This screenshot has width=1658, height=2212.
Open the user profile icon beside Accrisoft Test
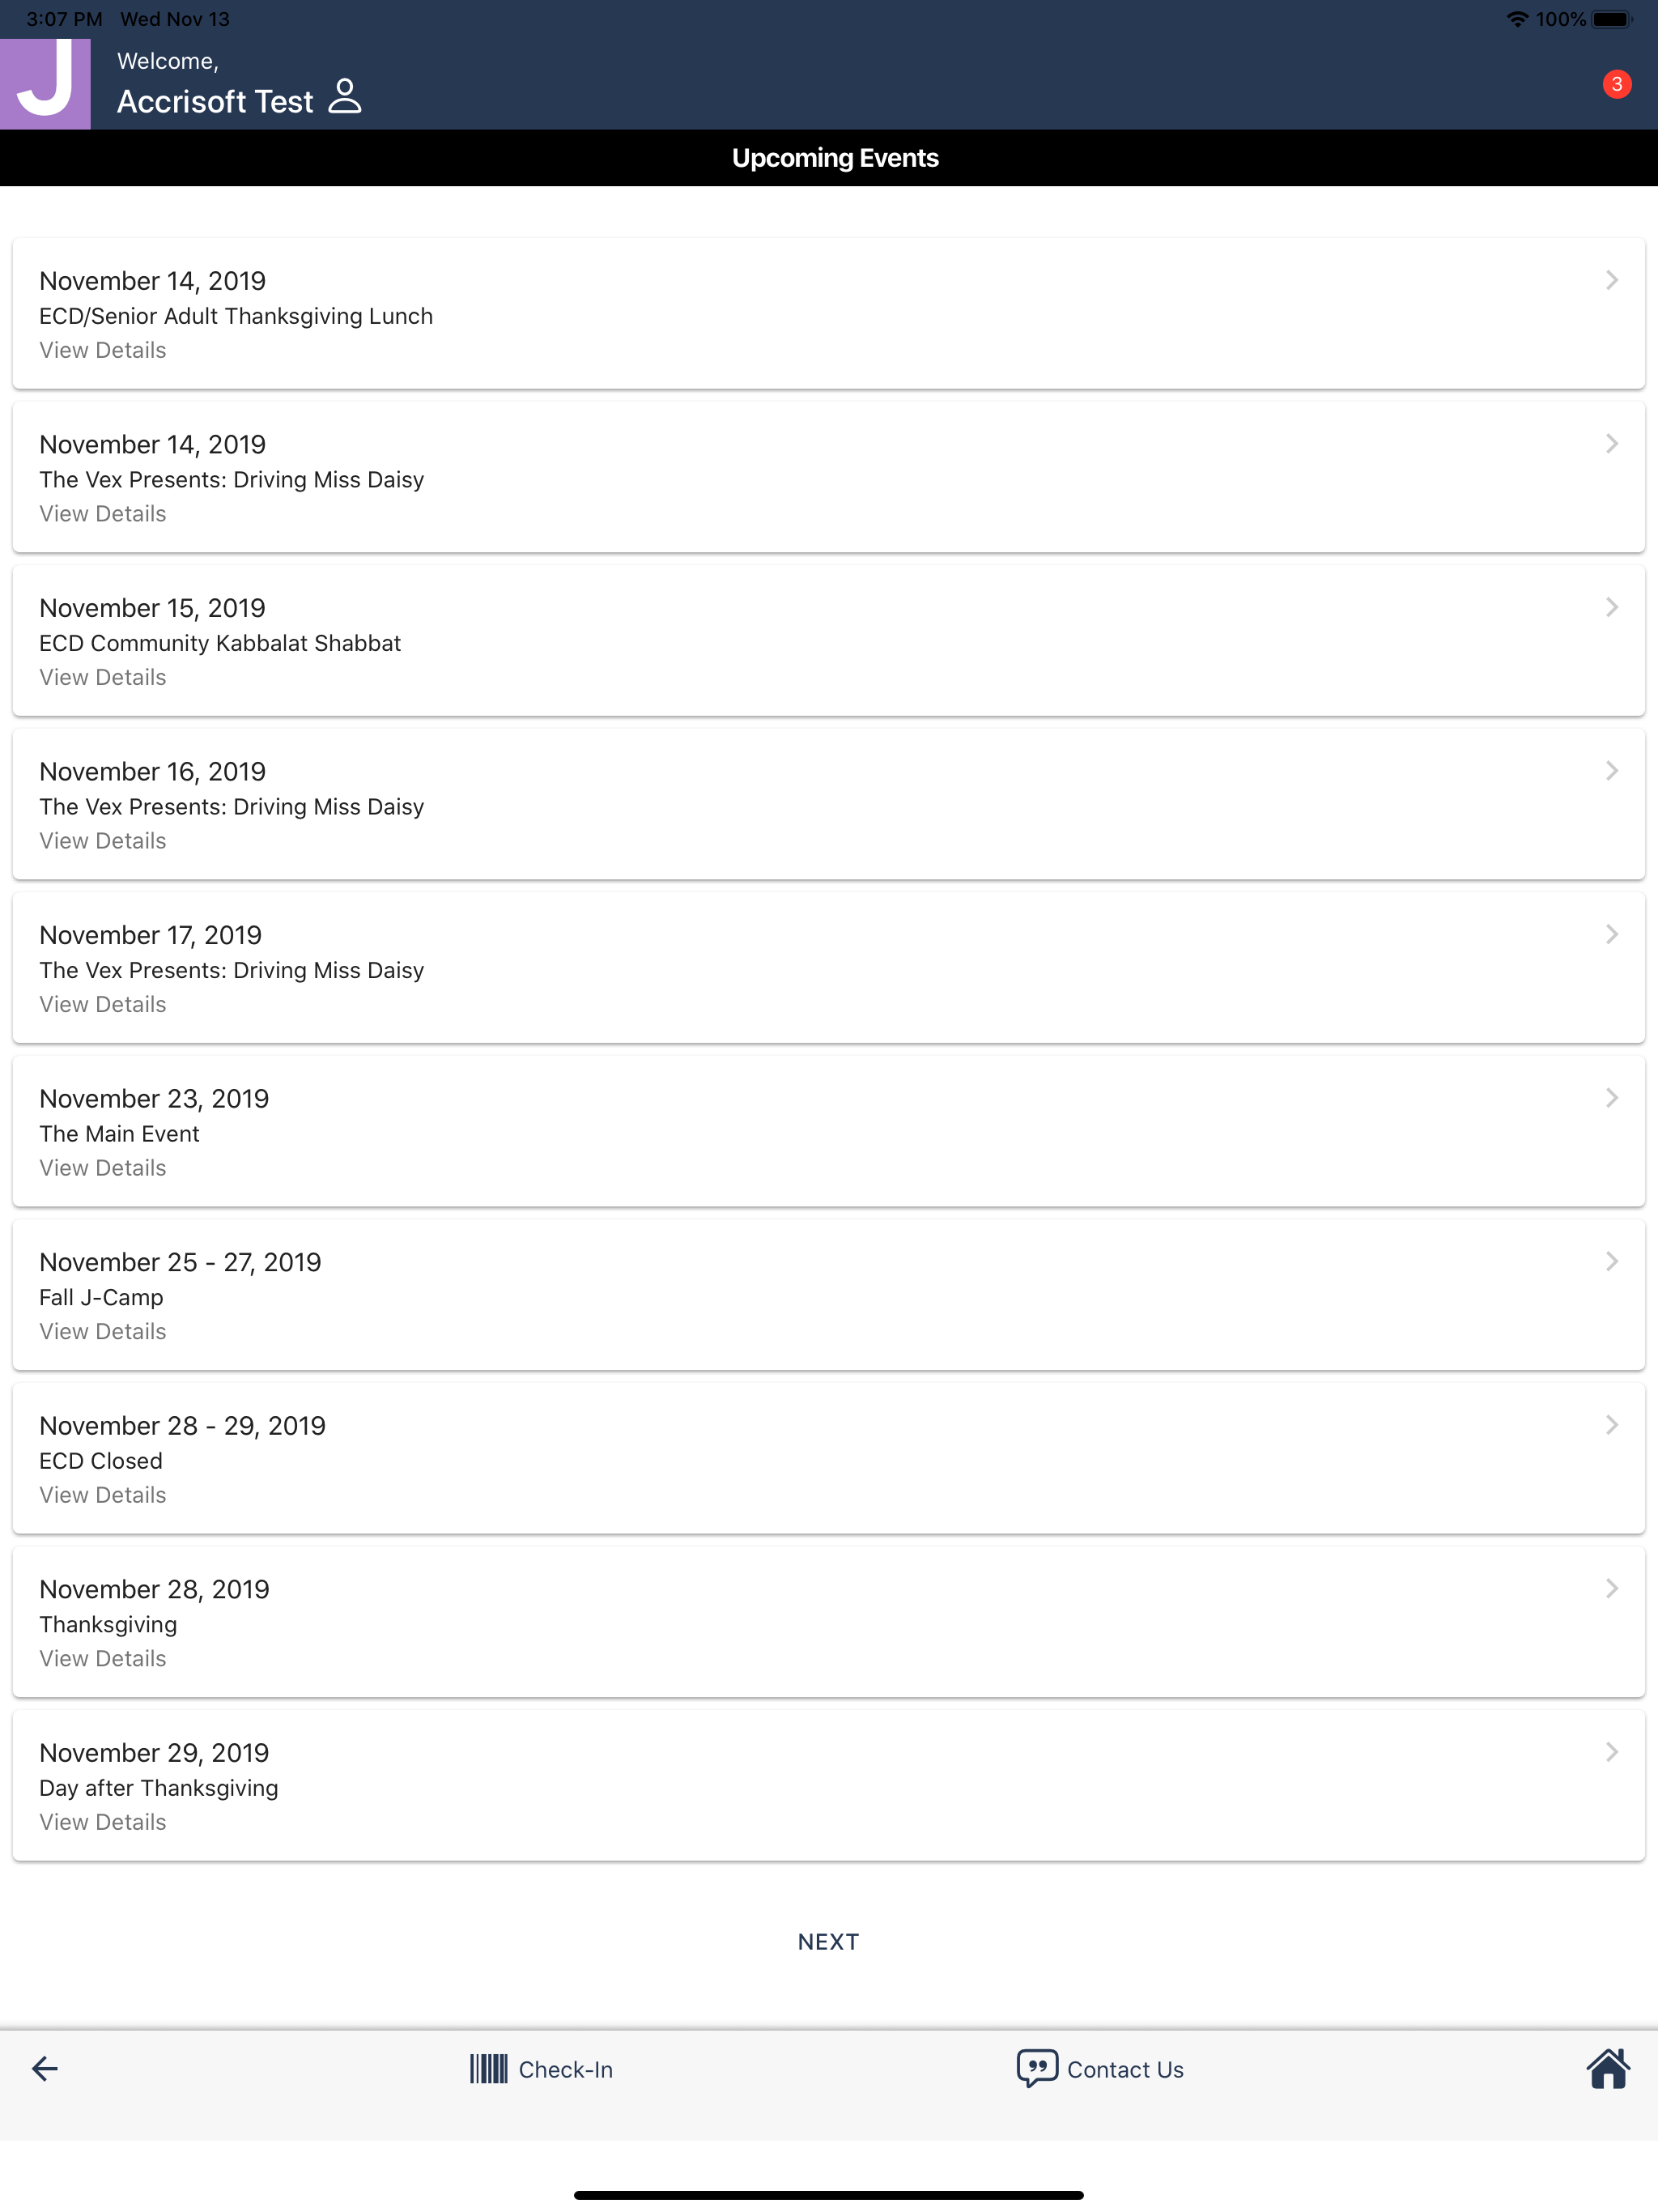345,97
